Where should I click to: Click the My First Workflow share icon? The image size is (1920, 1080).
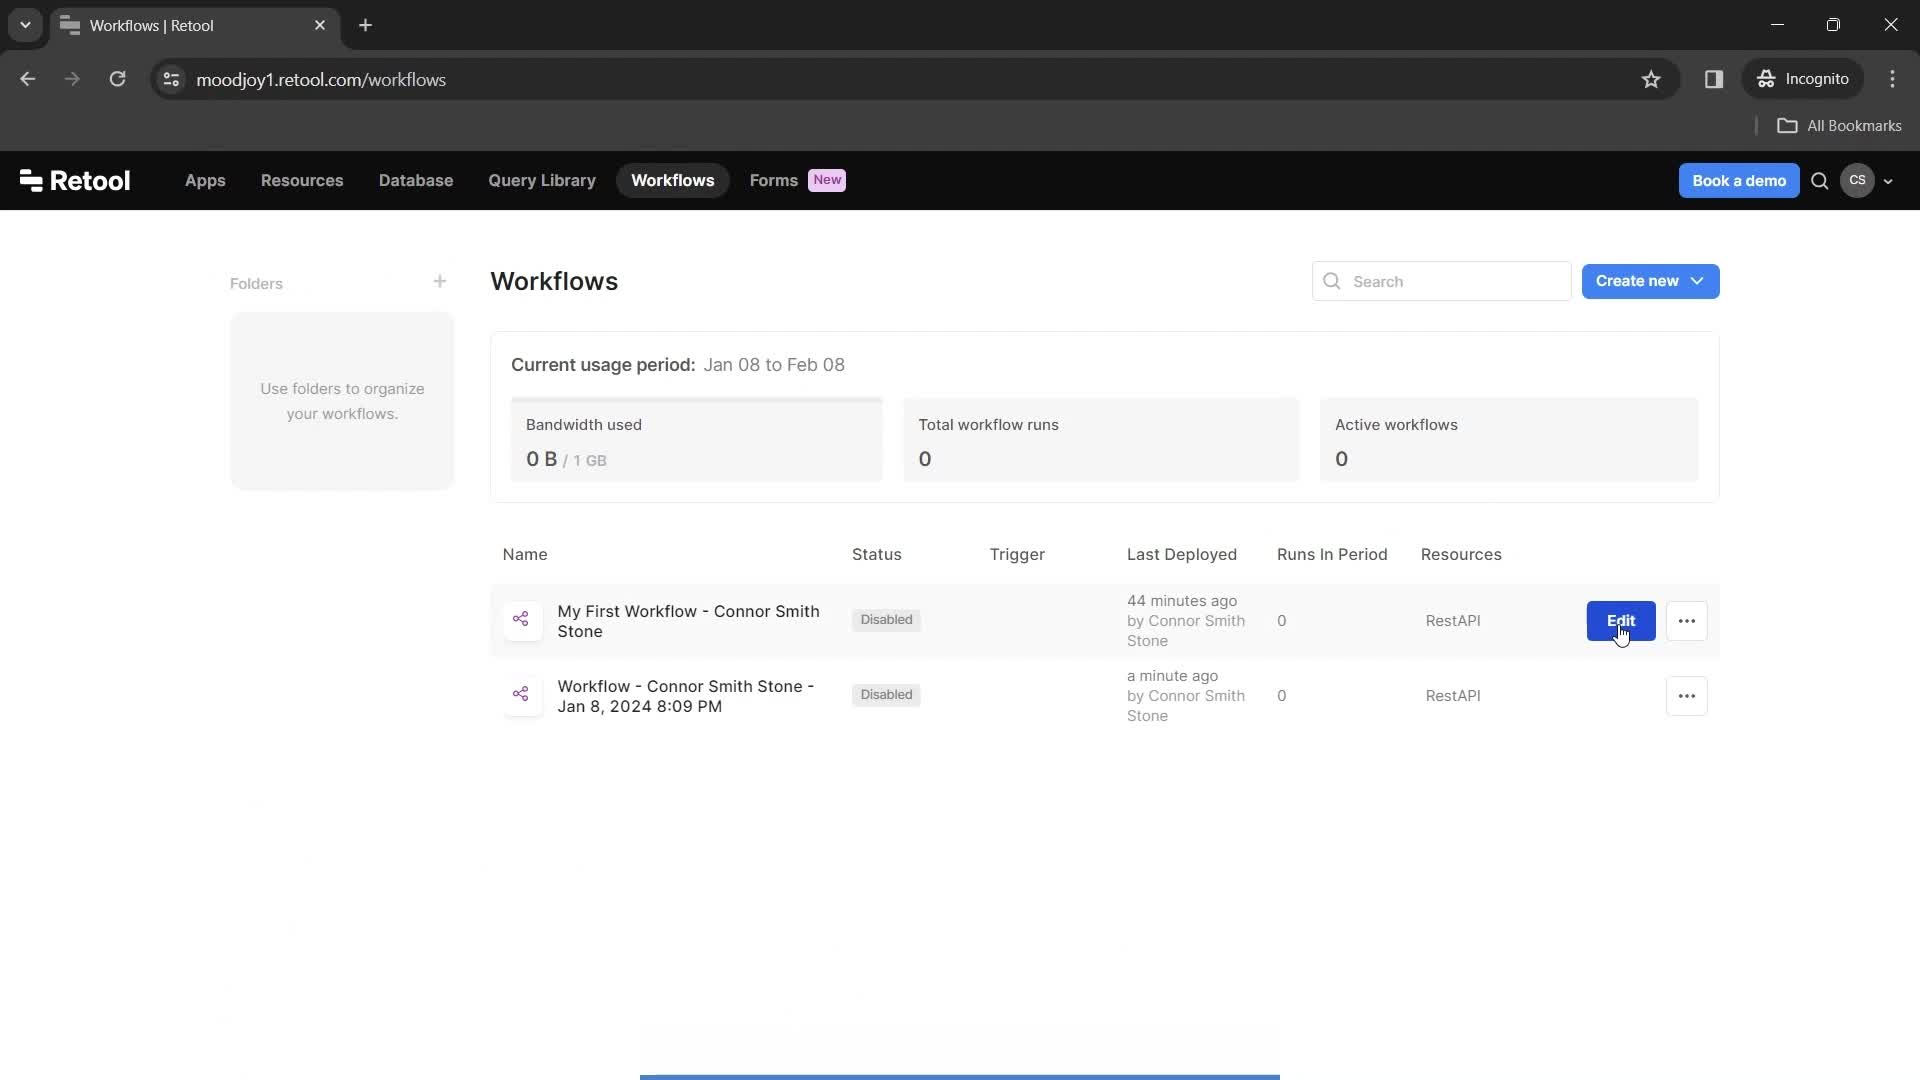(x=521, y=620)
